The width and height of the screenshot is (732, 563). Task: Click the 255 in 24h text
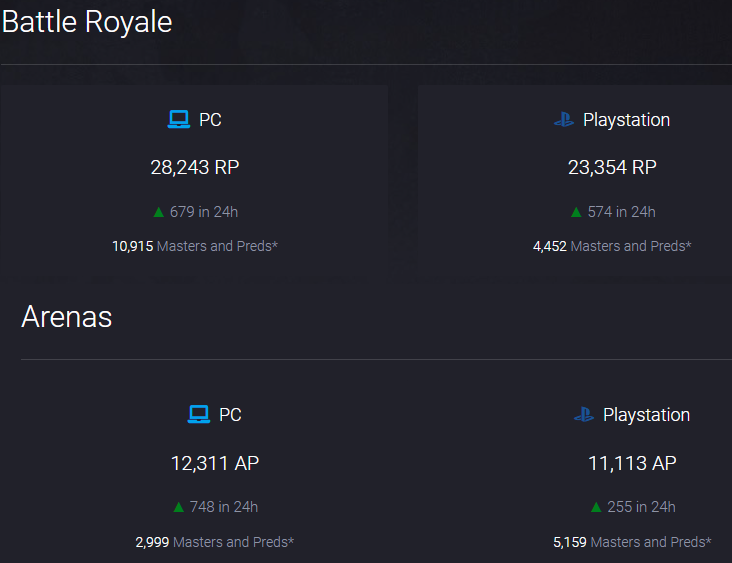click(641, 507)
